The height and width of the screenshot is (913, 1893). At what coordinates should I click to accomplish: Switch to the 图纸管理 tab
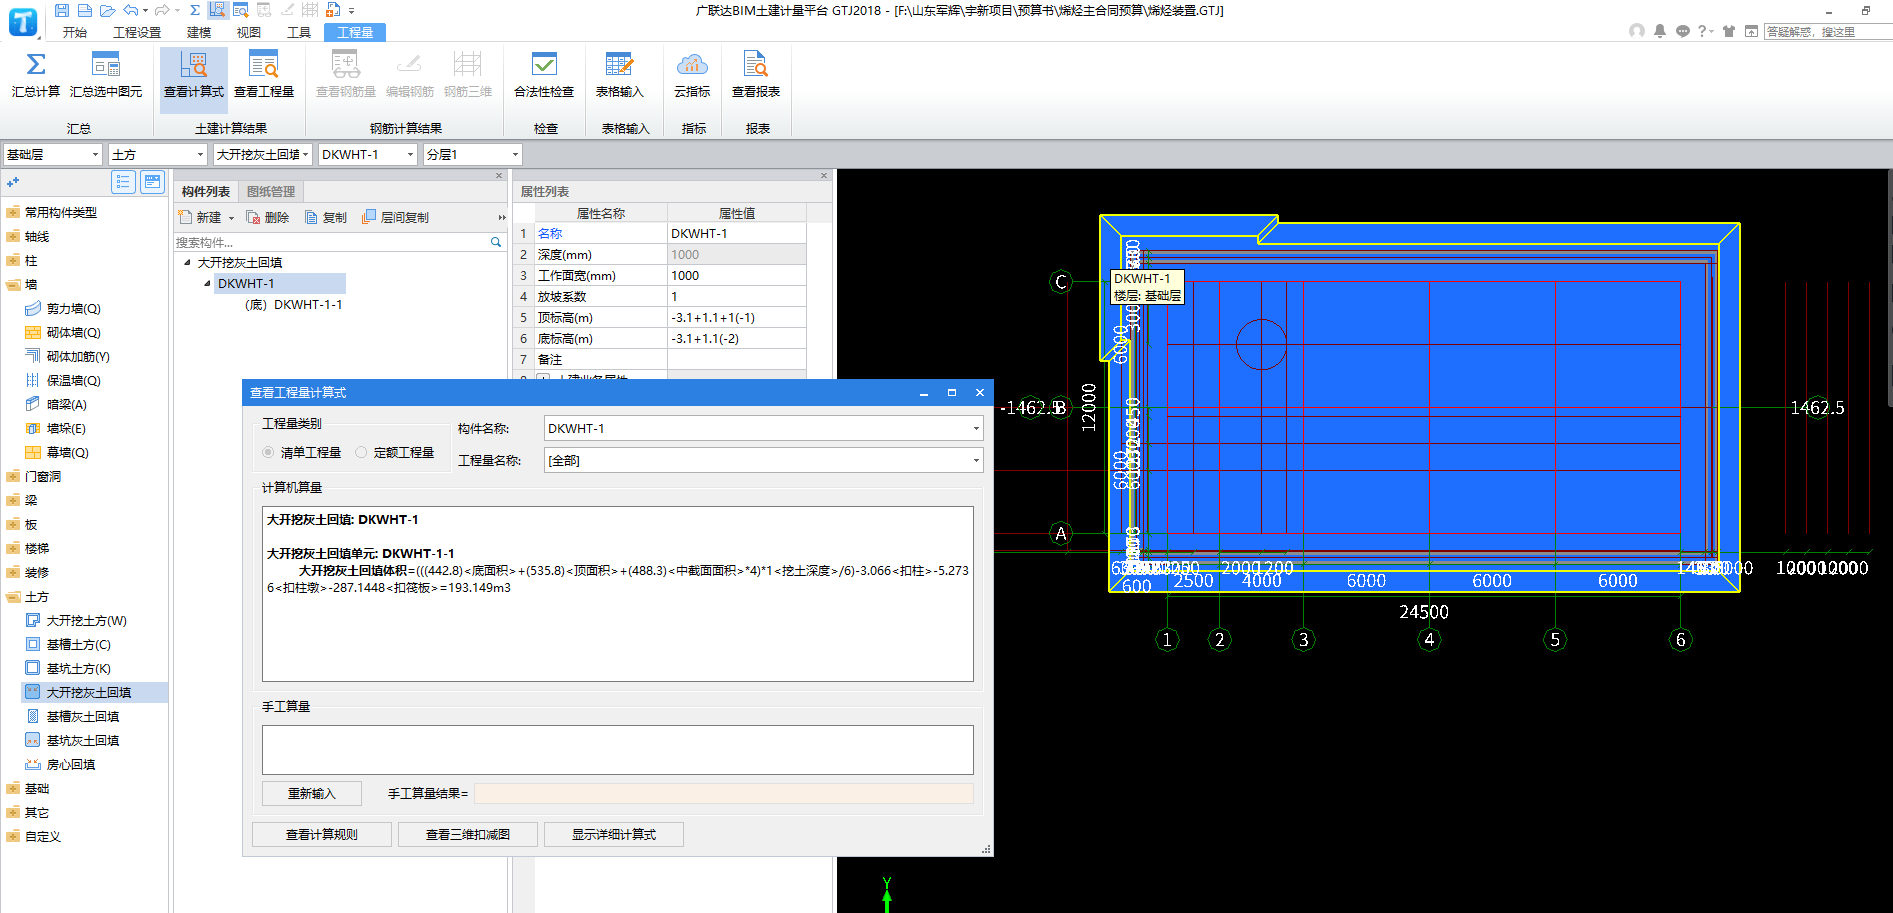pyautogui.click(x=271, y=191)
